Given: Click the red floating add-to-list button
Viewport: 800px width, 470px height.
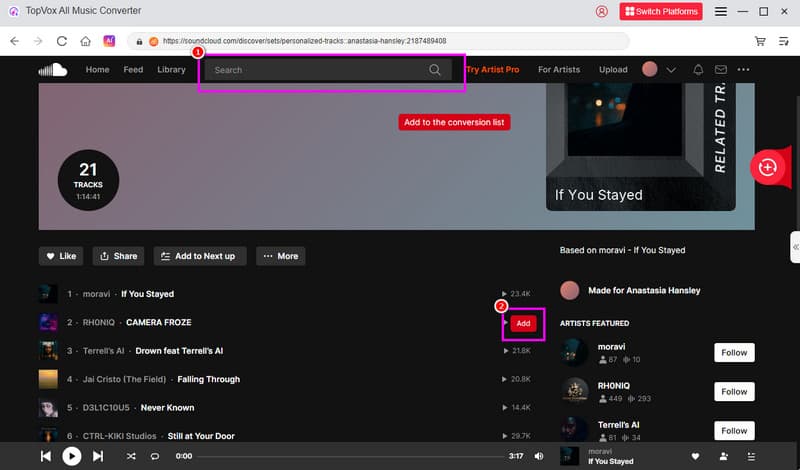Looking at the screenshot, I should (x=767, y=167).
